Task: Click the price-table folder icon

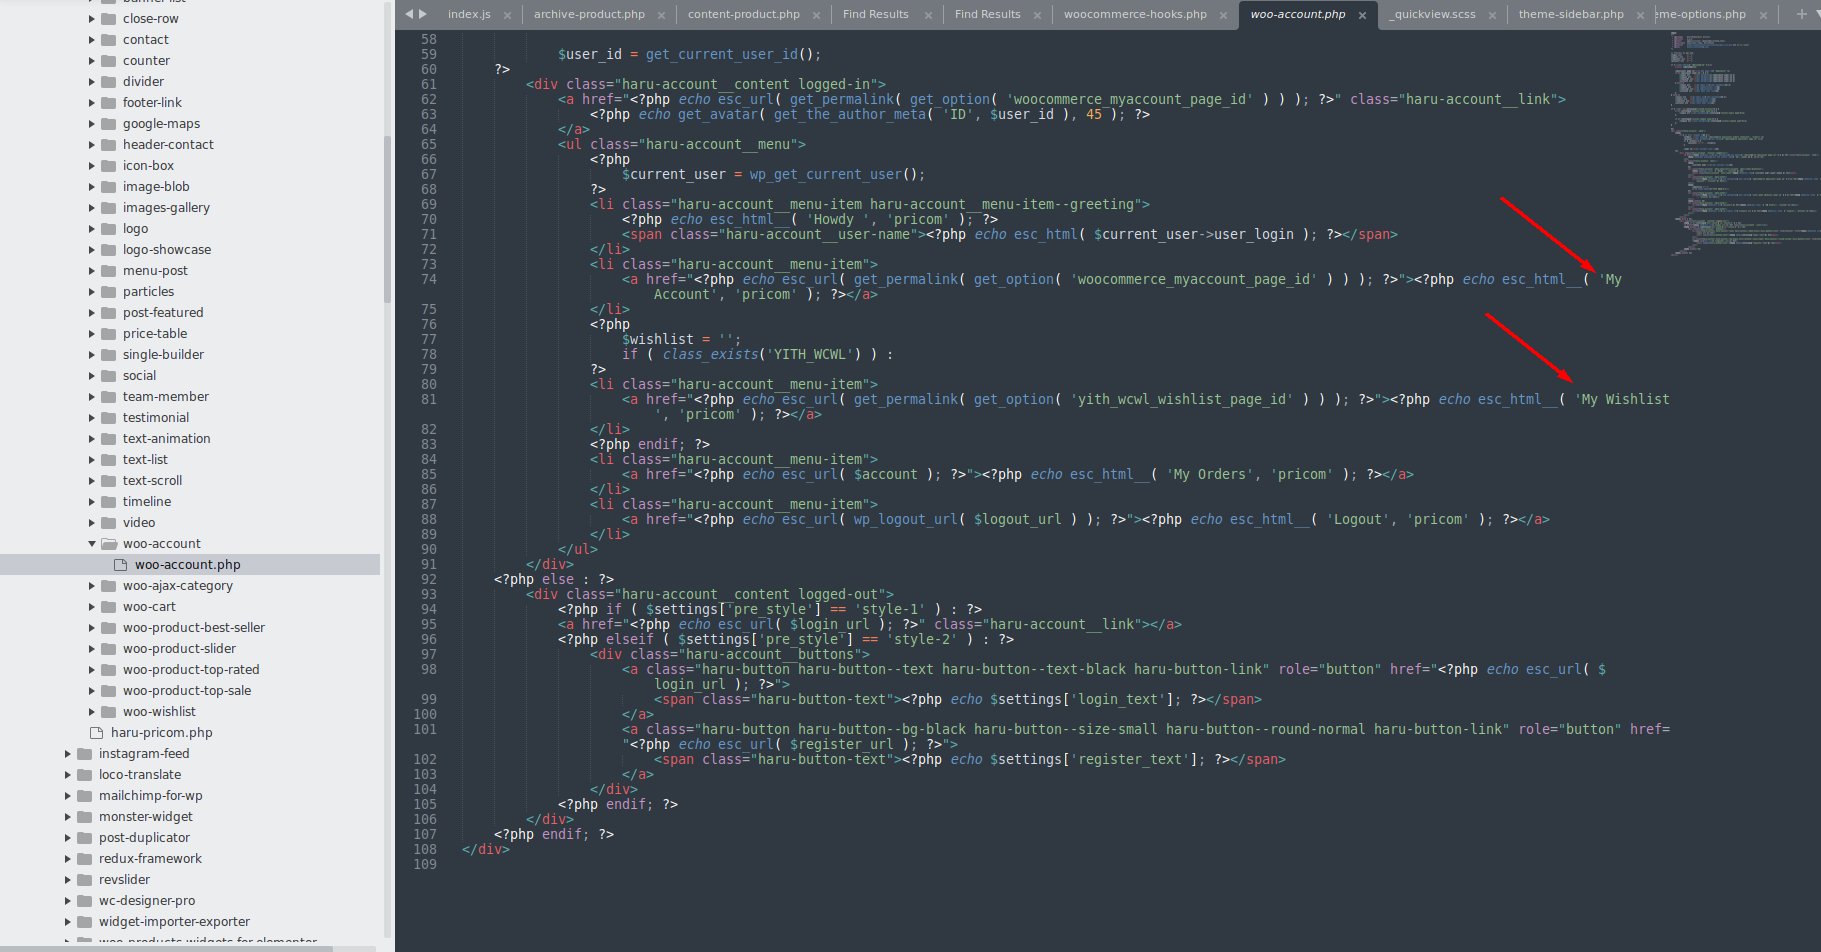Action: (x=109, y=333)
